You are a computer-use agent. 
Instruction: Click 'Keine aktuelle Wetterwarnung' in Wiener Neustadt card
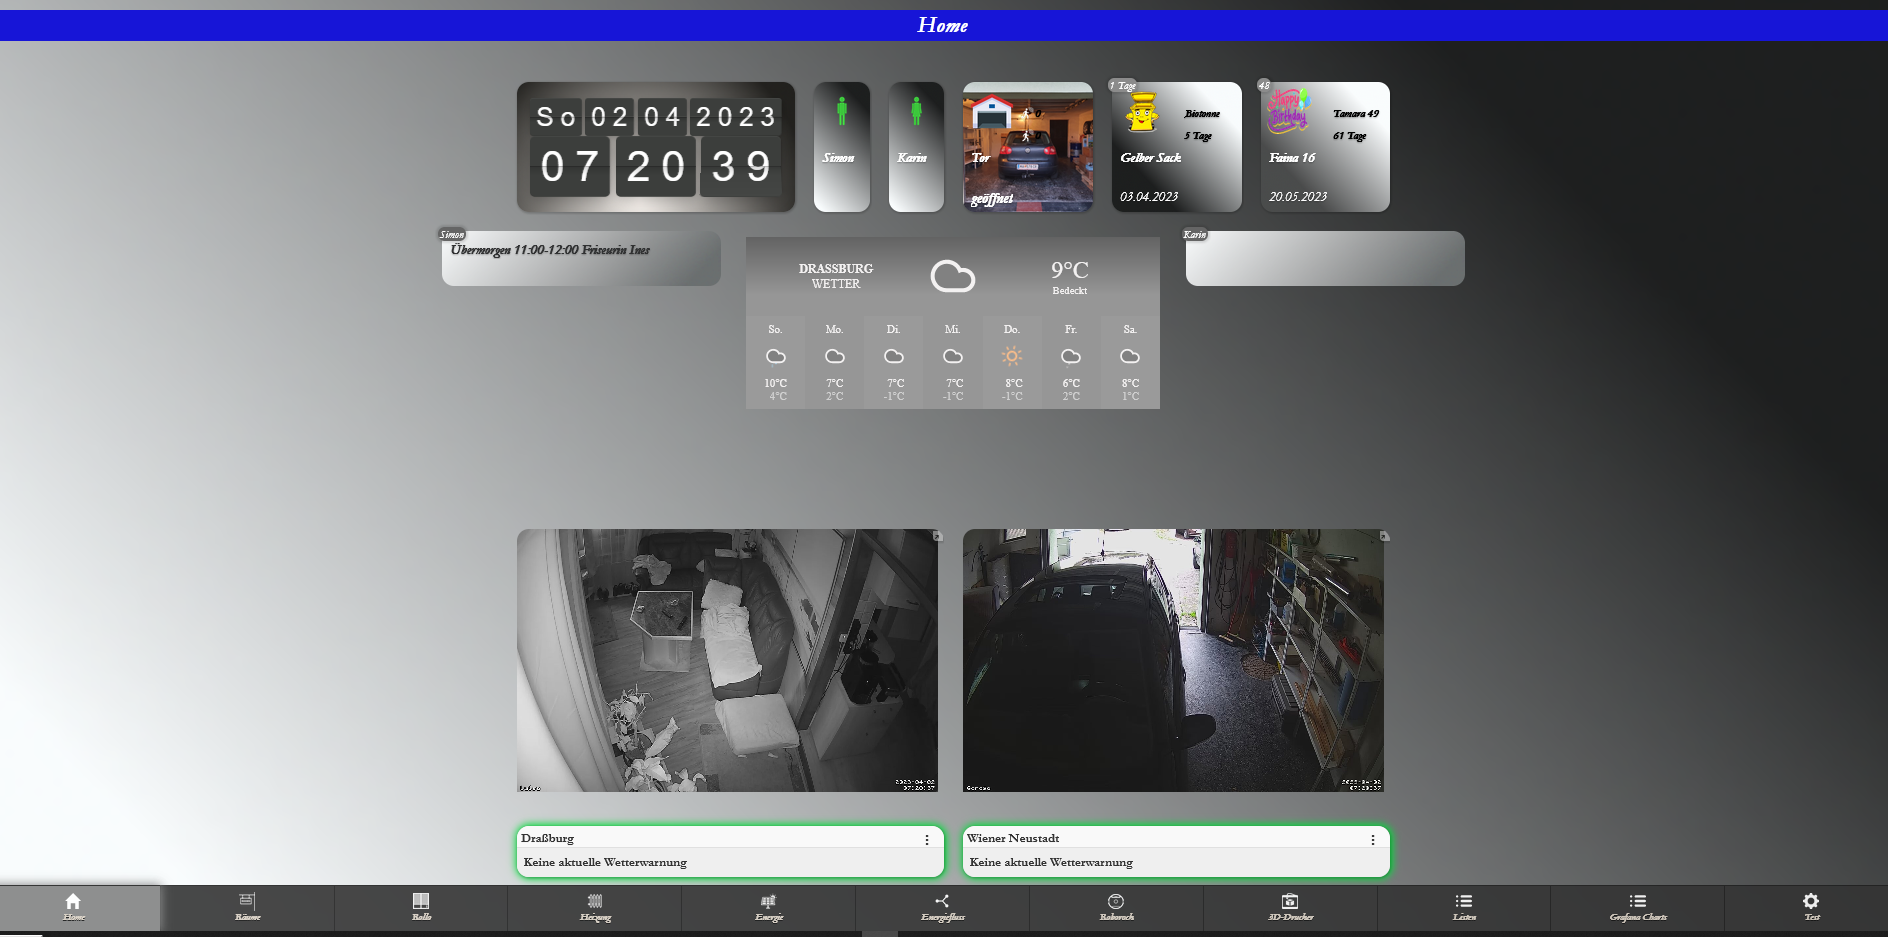pyautogui.click(x=1051, y=862)
